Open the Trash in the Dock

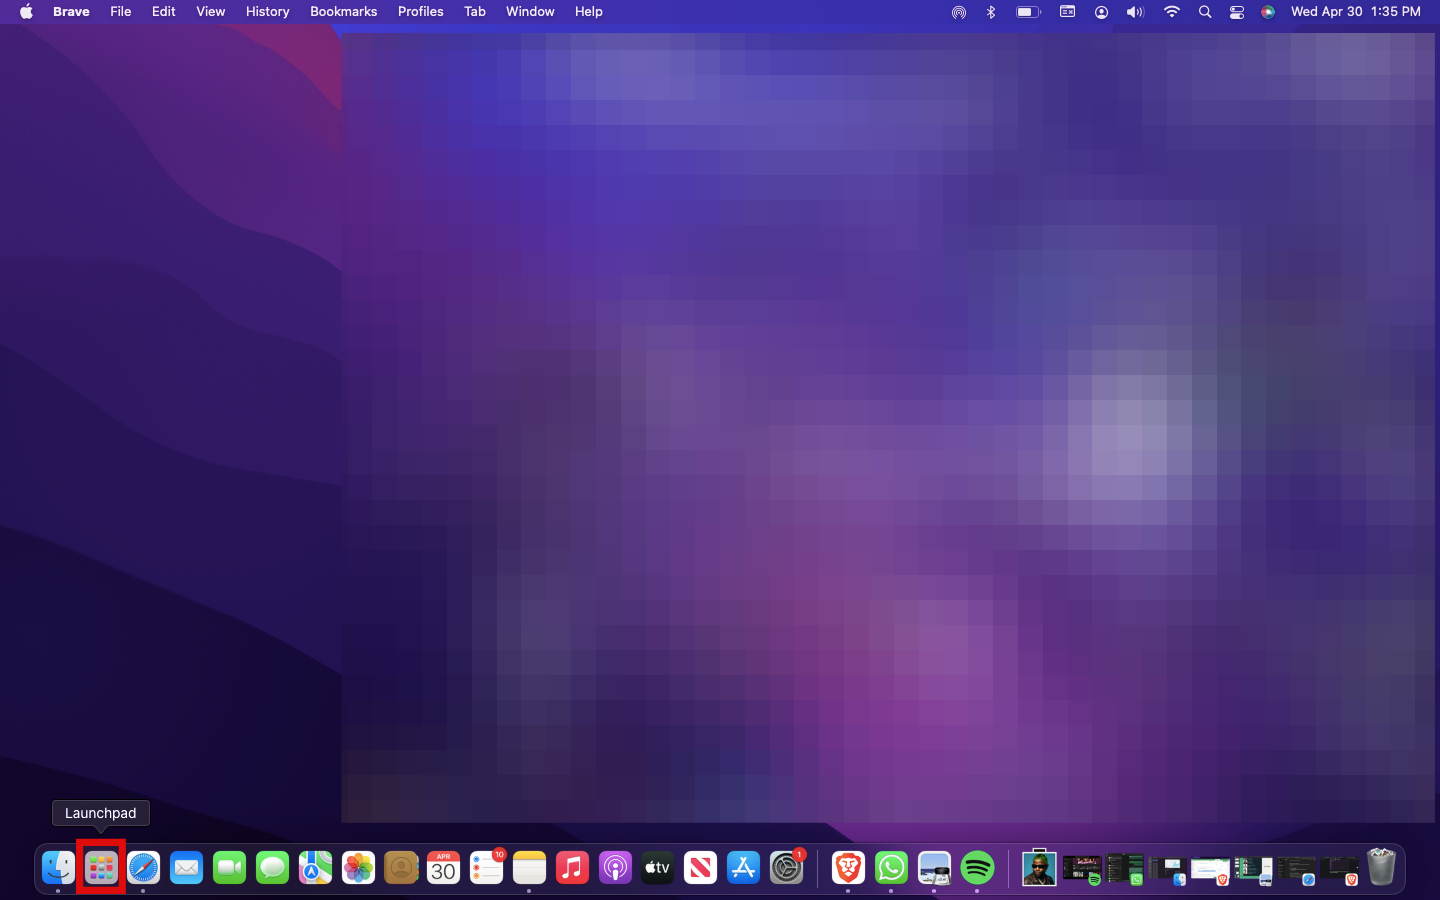(x=1381, y=867)
